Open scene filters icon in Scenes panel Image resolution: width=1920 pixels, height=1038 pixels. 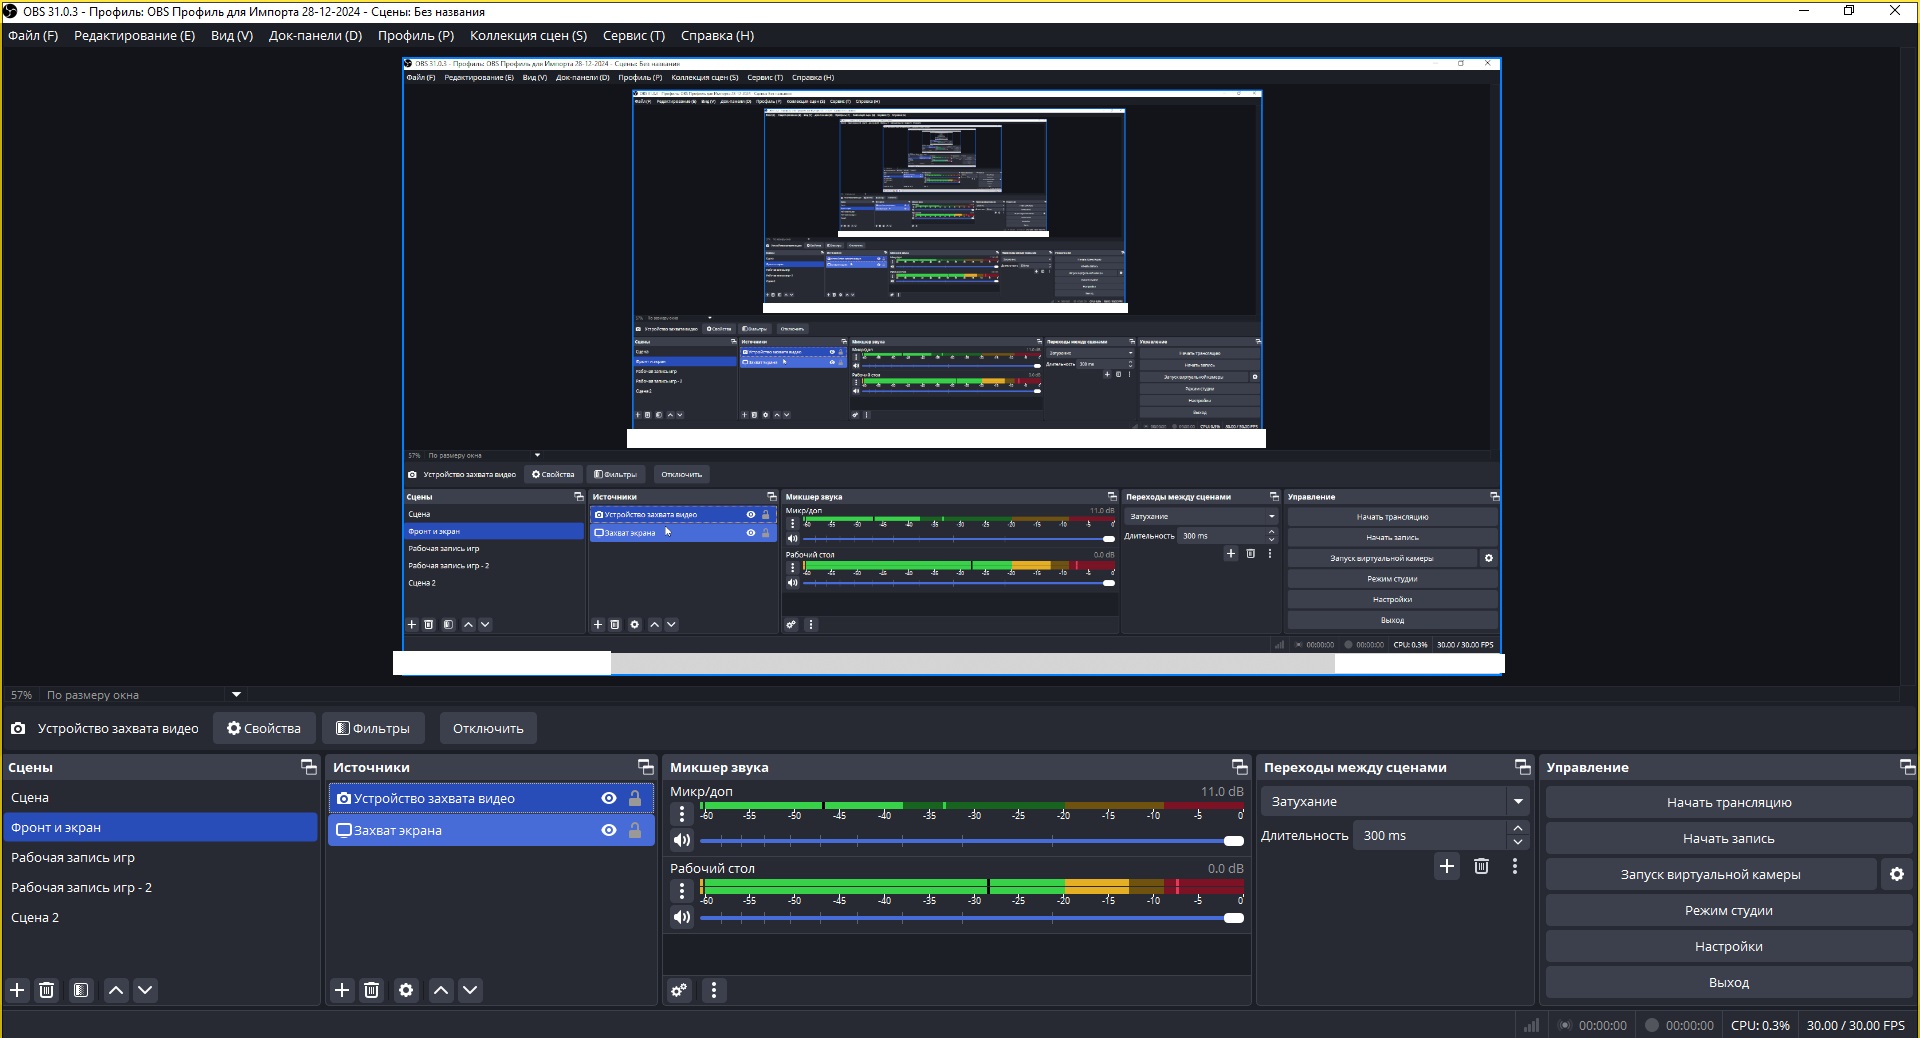(81, 990)
